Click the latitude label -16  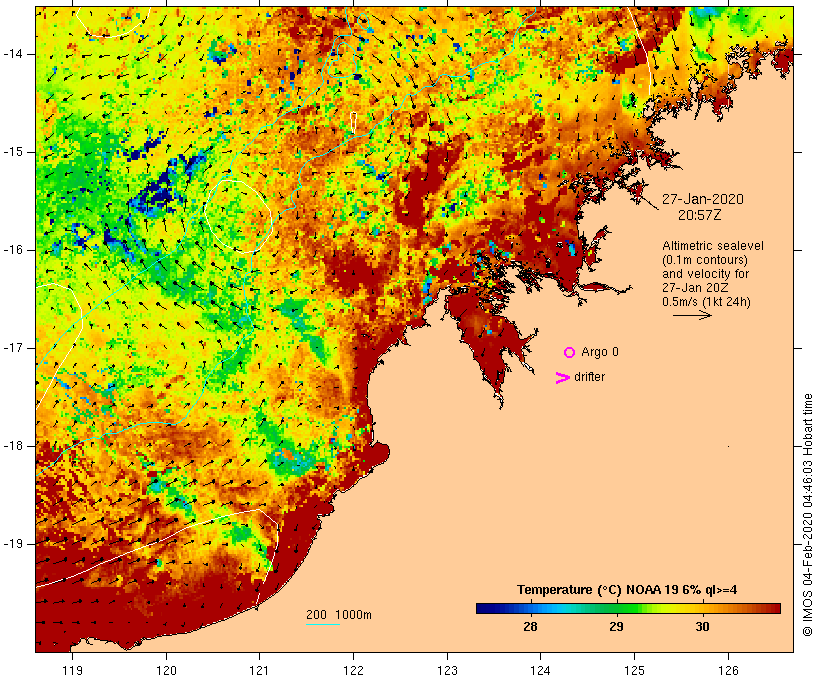point(12,250)
